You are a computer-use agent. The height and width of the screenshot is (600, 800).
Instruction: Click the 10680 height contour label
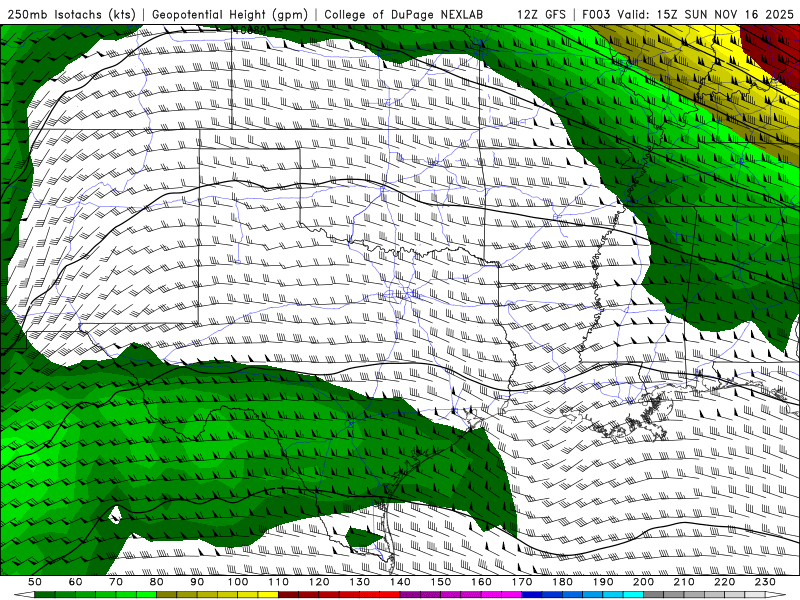[x=249, y=31]
